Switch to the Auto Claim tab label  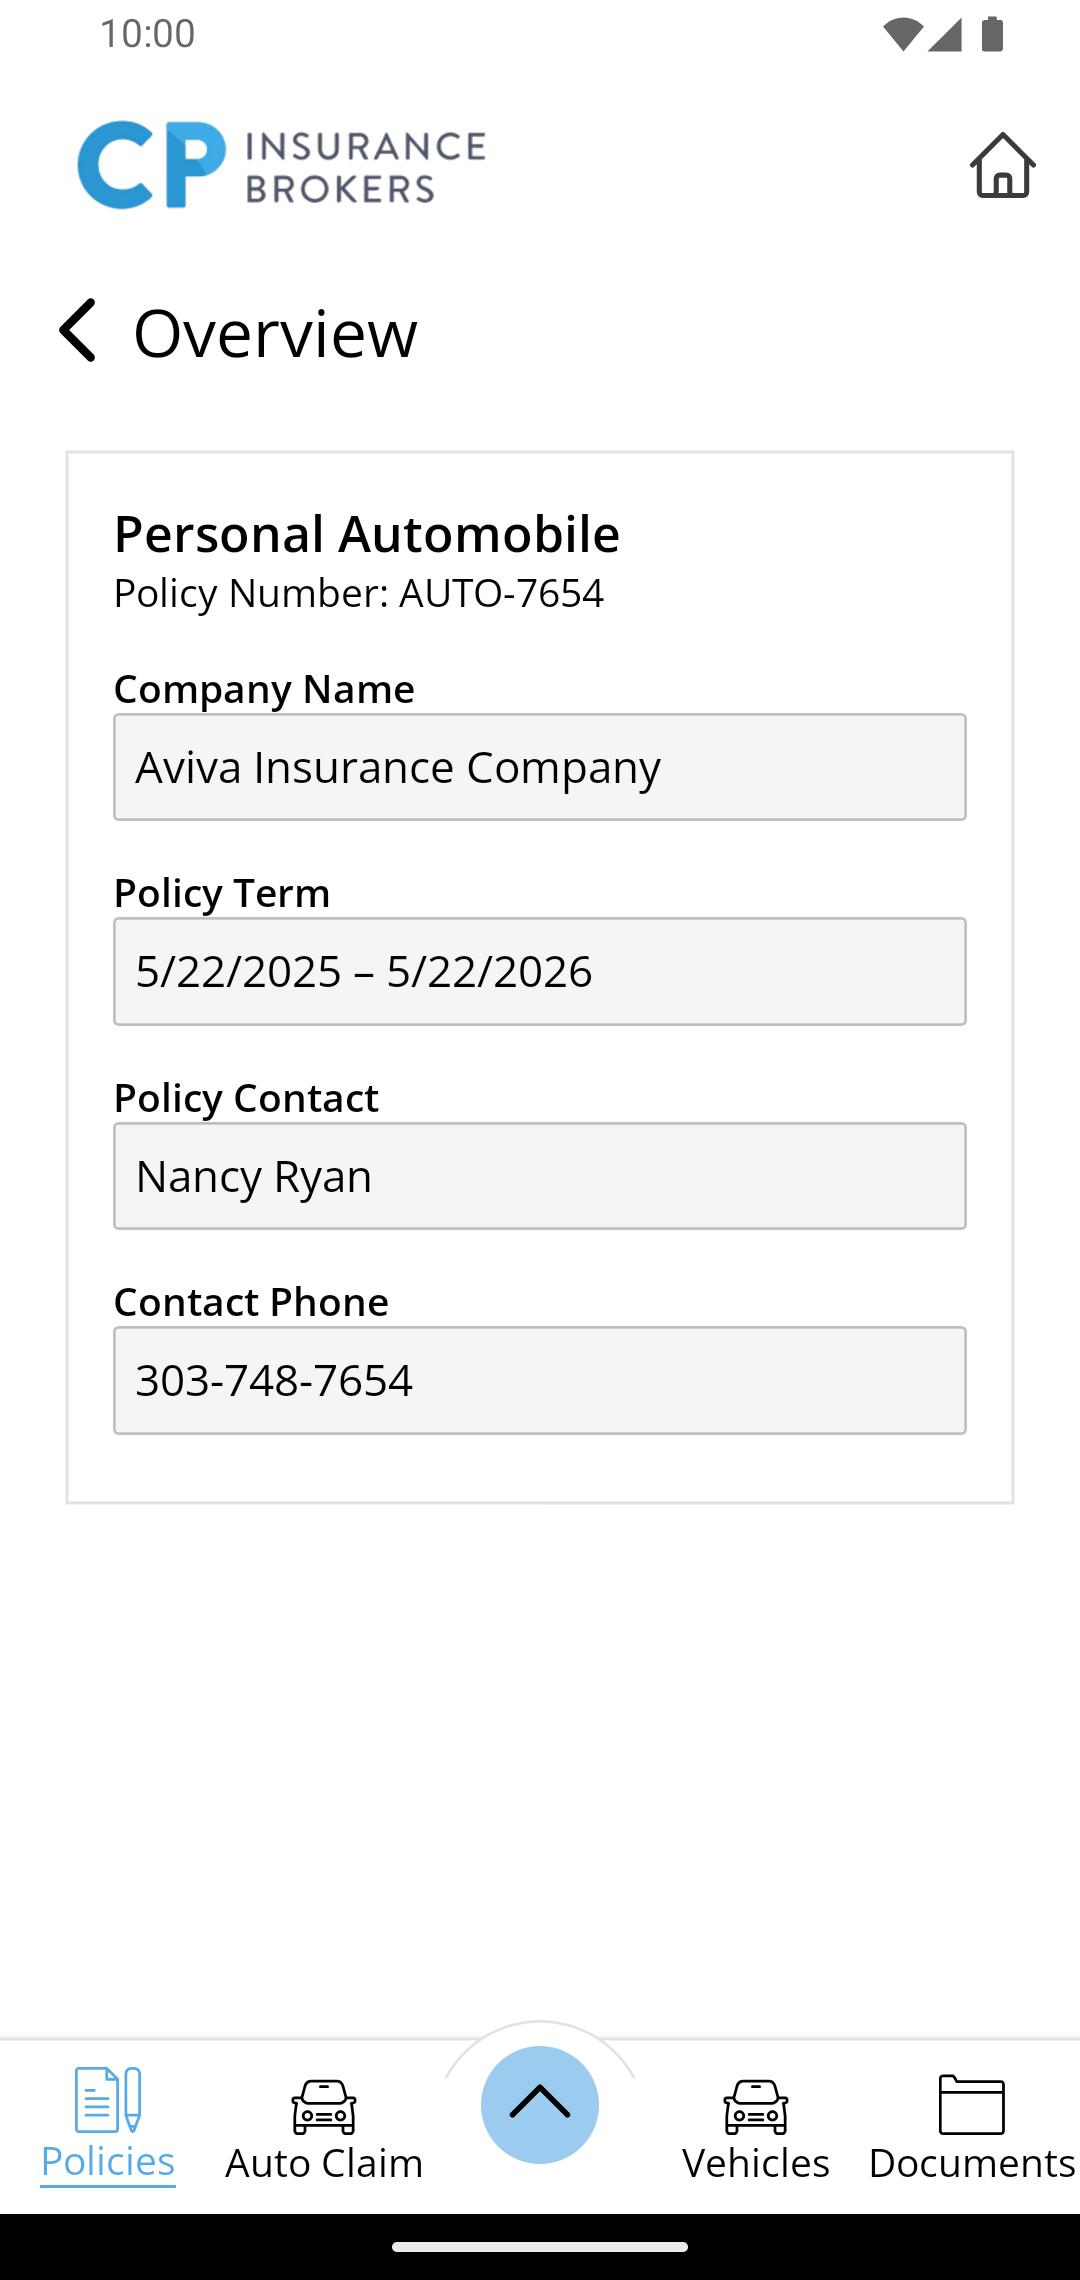coord(324,2163)
